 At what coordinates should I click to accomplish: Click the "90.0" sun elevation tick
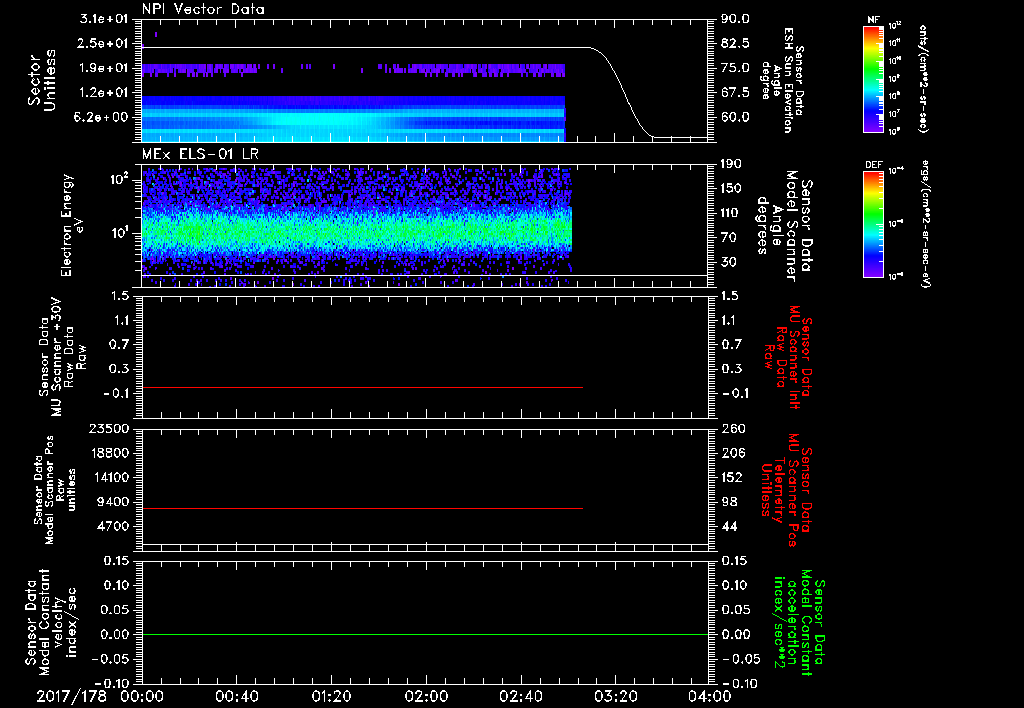coord(735,19)
